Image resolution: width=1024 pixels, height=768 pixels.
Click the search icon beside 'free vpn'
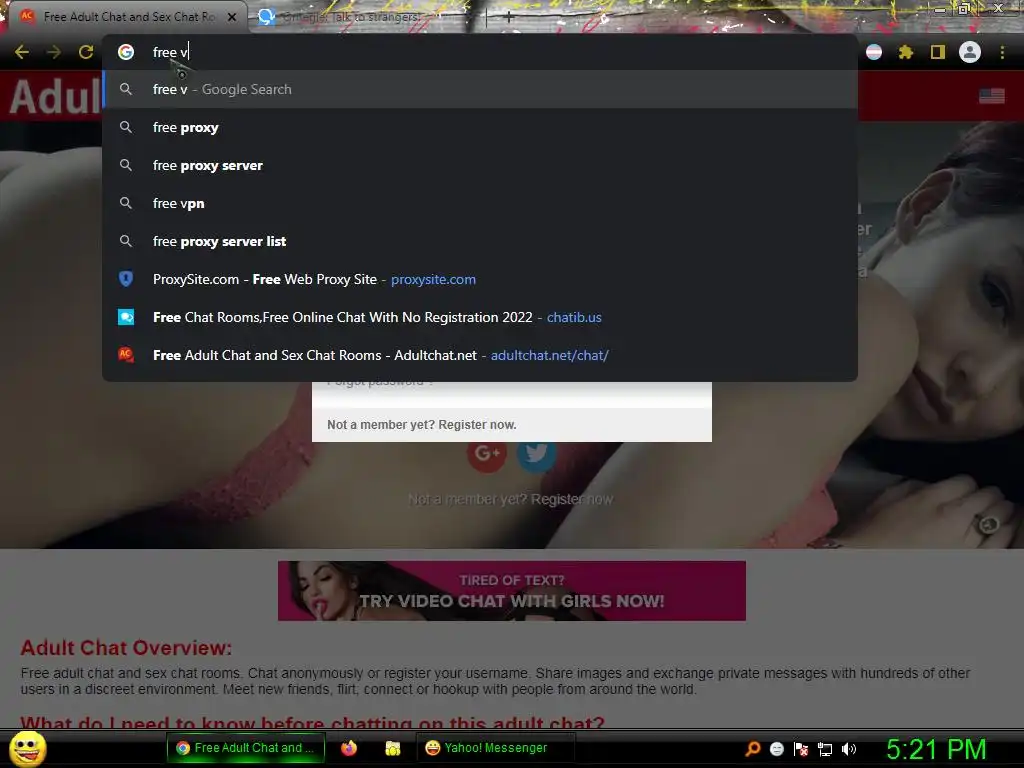click(x=126, y=203)
